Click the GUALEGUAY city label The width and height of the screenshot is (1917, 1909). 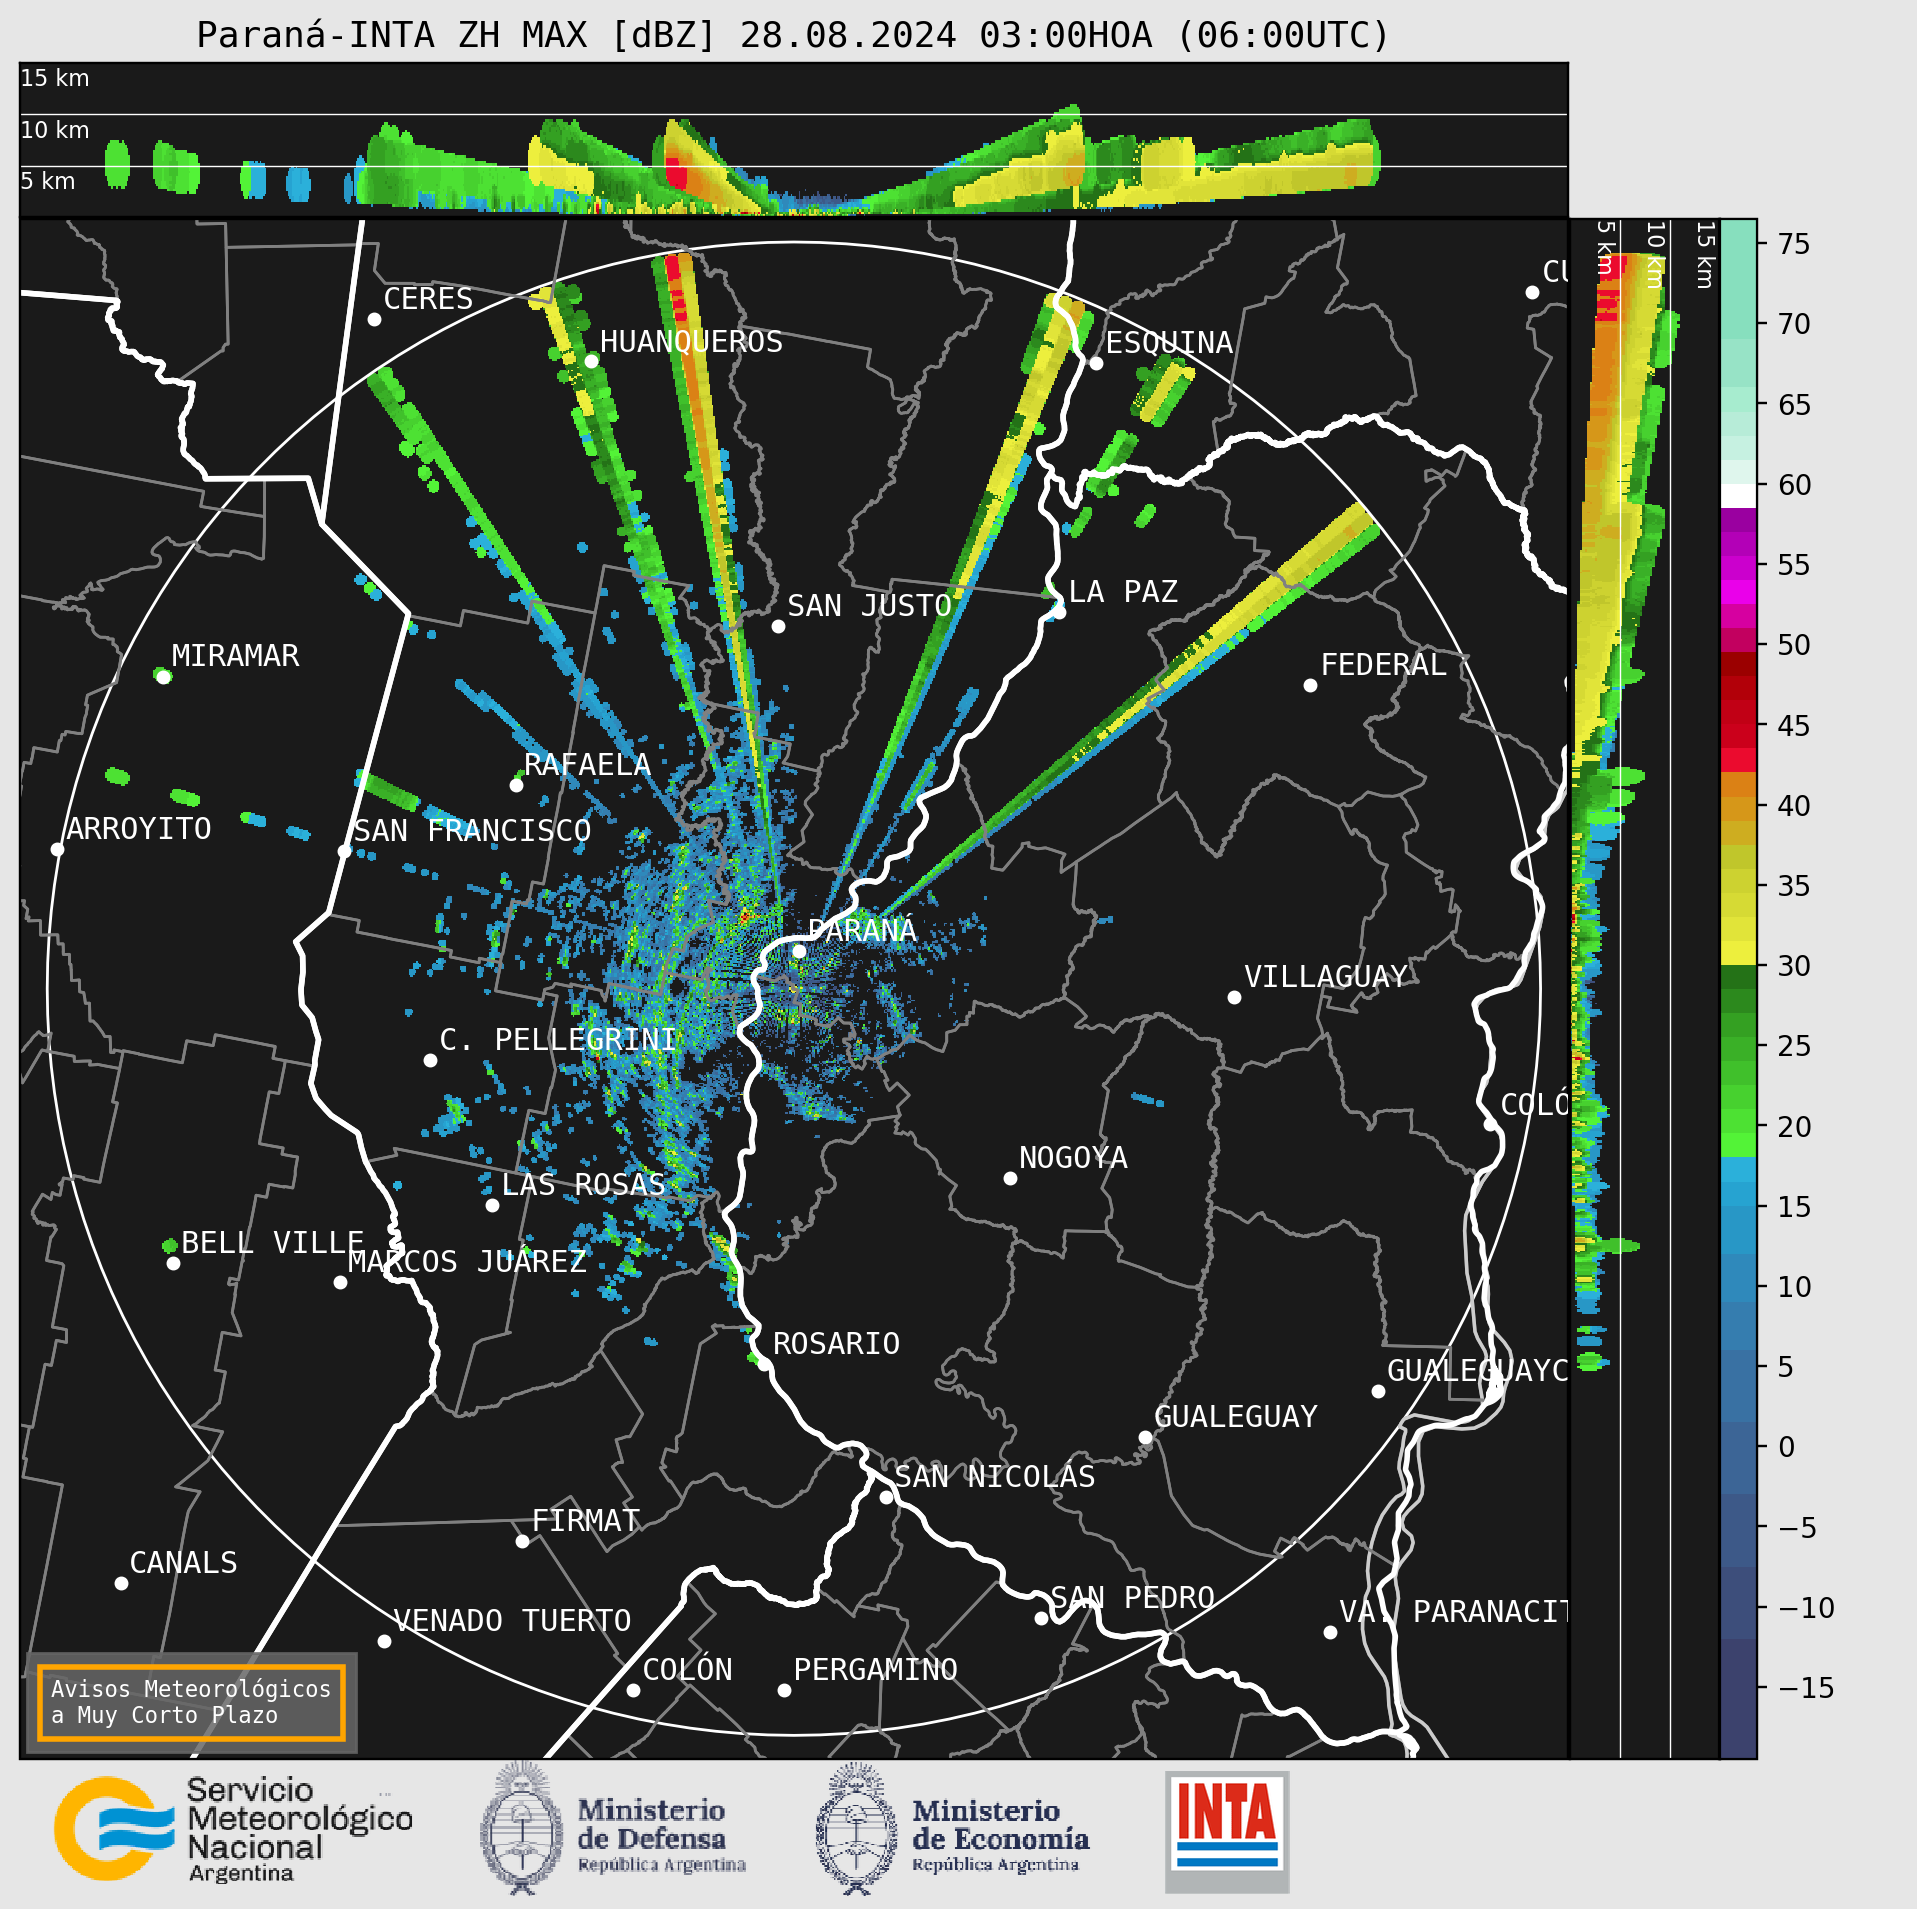pos(1236,1417)
